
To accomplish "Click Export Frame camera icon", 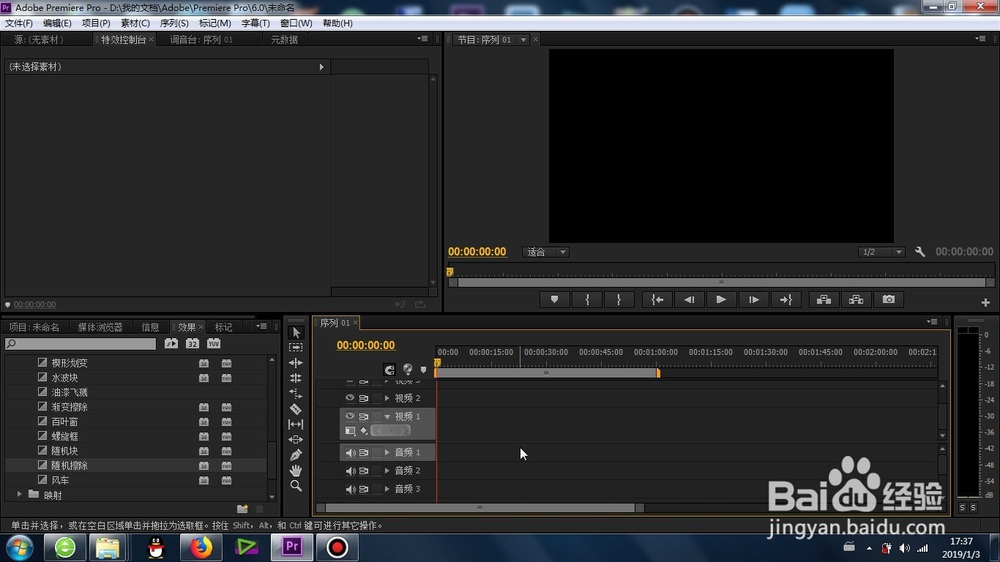I will click(x=888, y=300).
